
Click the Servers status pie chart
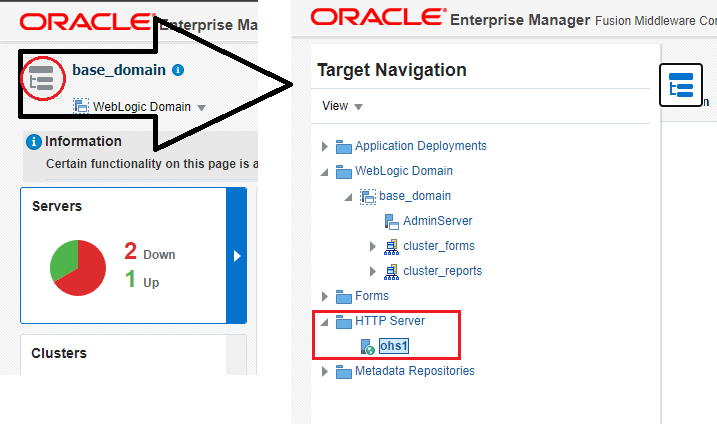pyautogui.click(x=78, y=267)
